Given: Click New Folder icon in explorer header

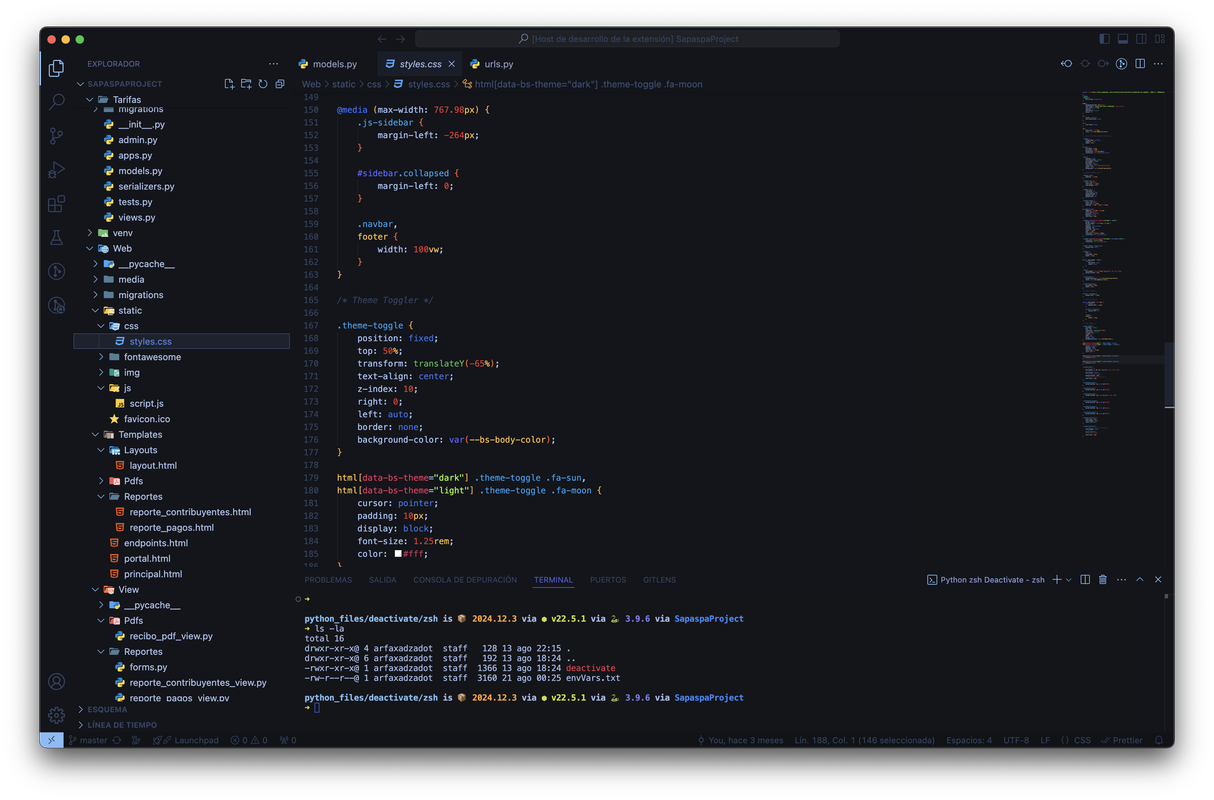Looking at the screenshot, I should [x=246, y=84].
